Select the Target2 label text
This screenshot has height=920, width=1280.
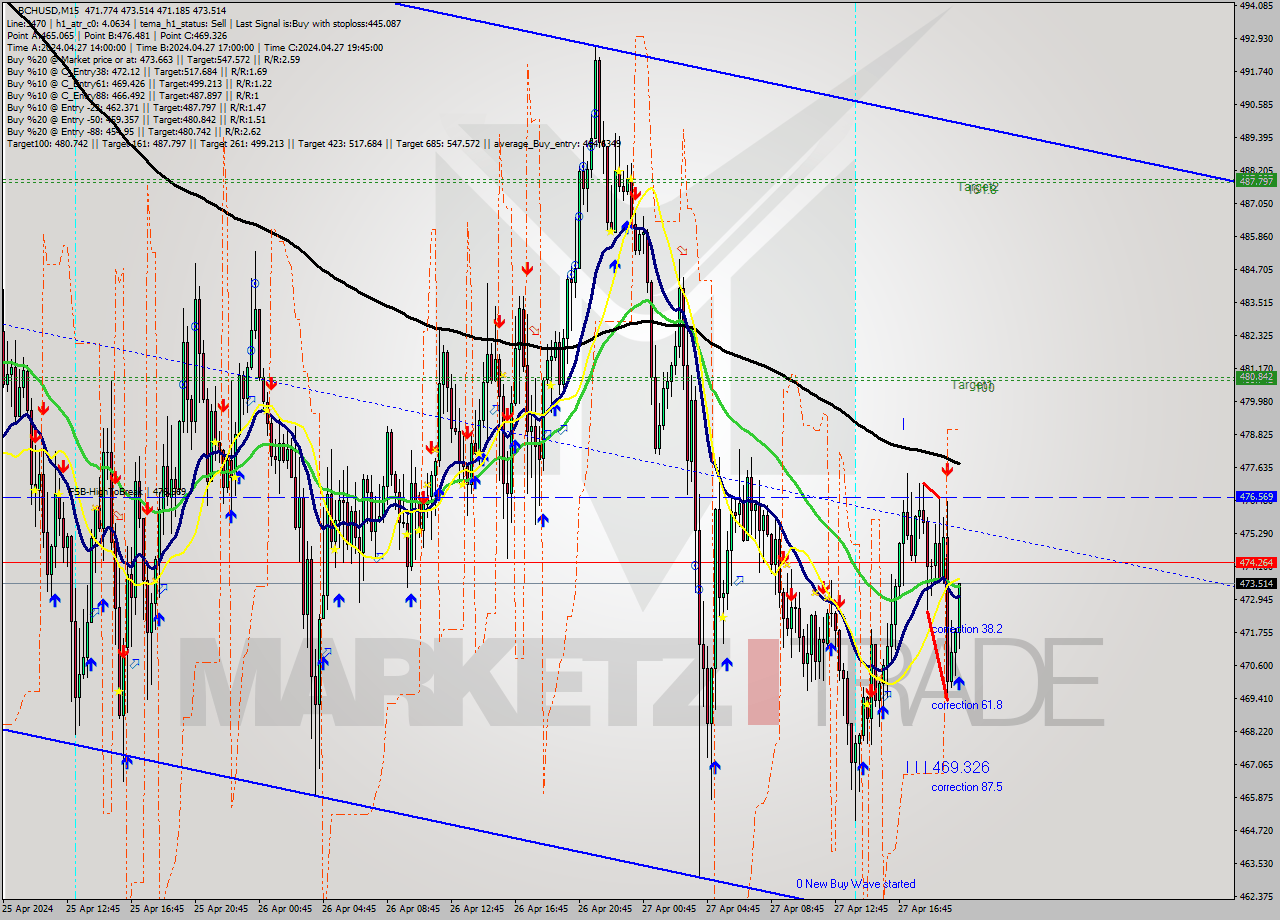(978, 187)
